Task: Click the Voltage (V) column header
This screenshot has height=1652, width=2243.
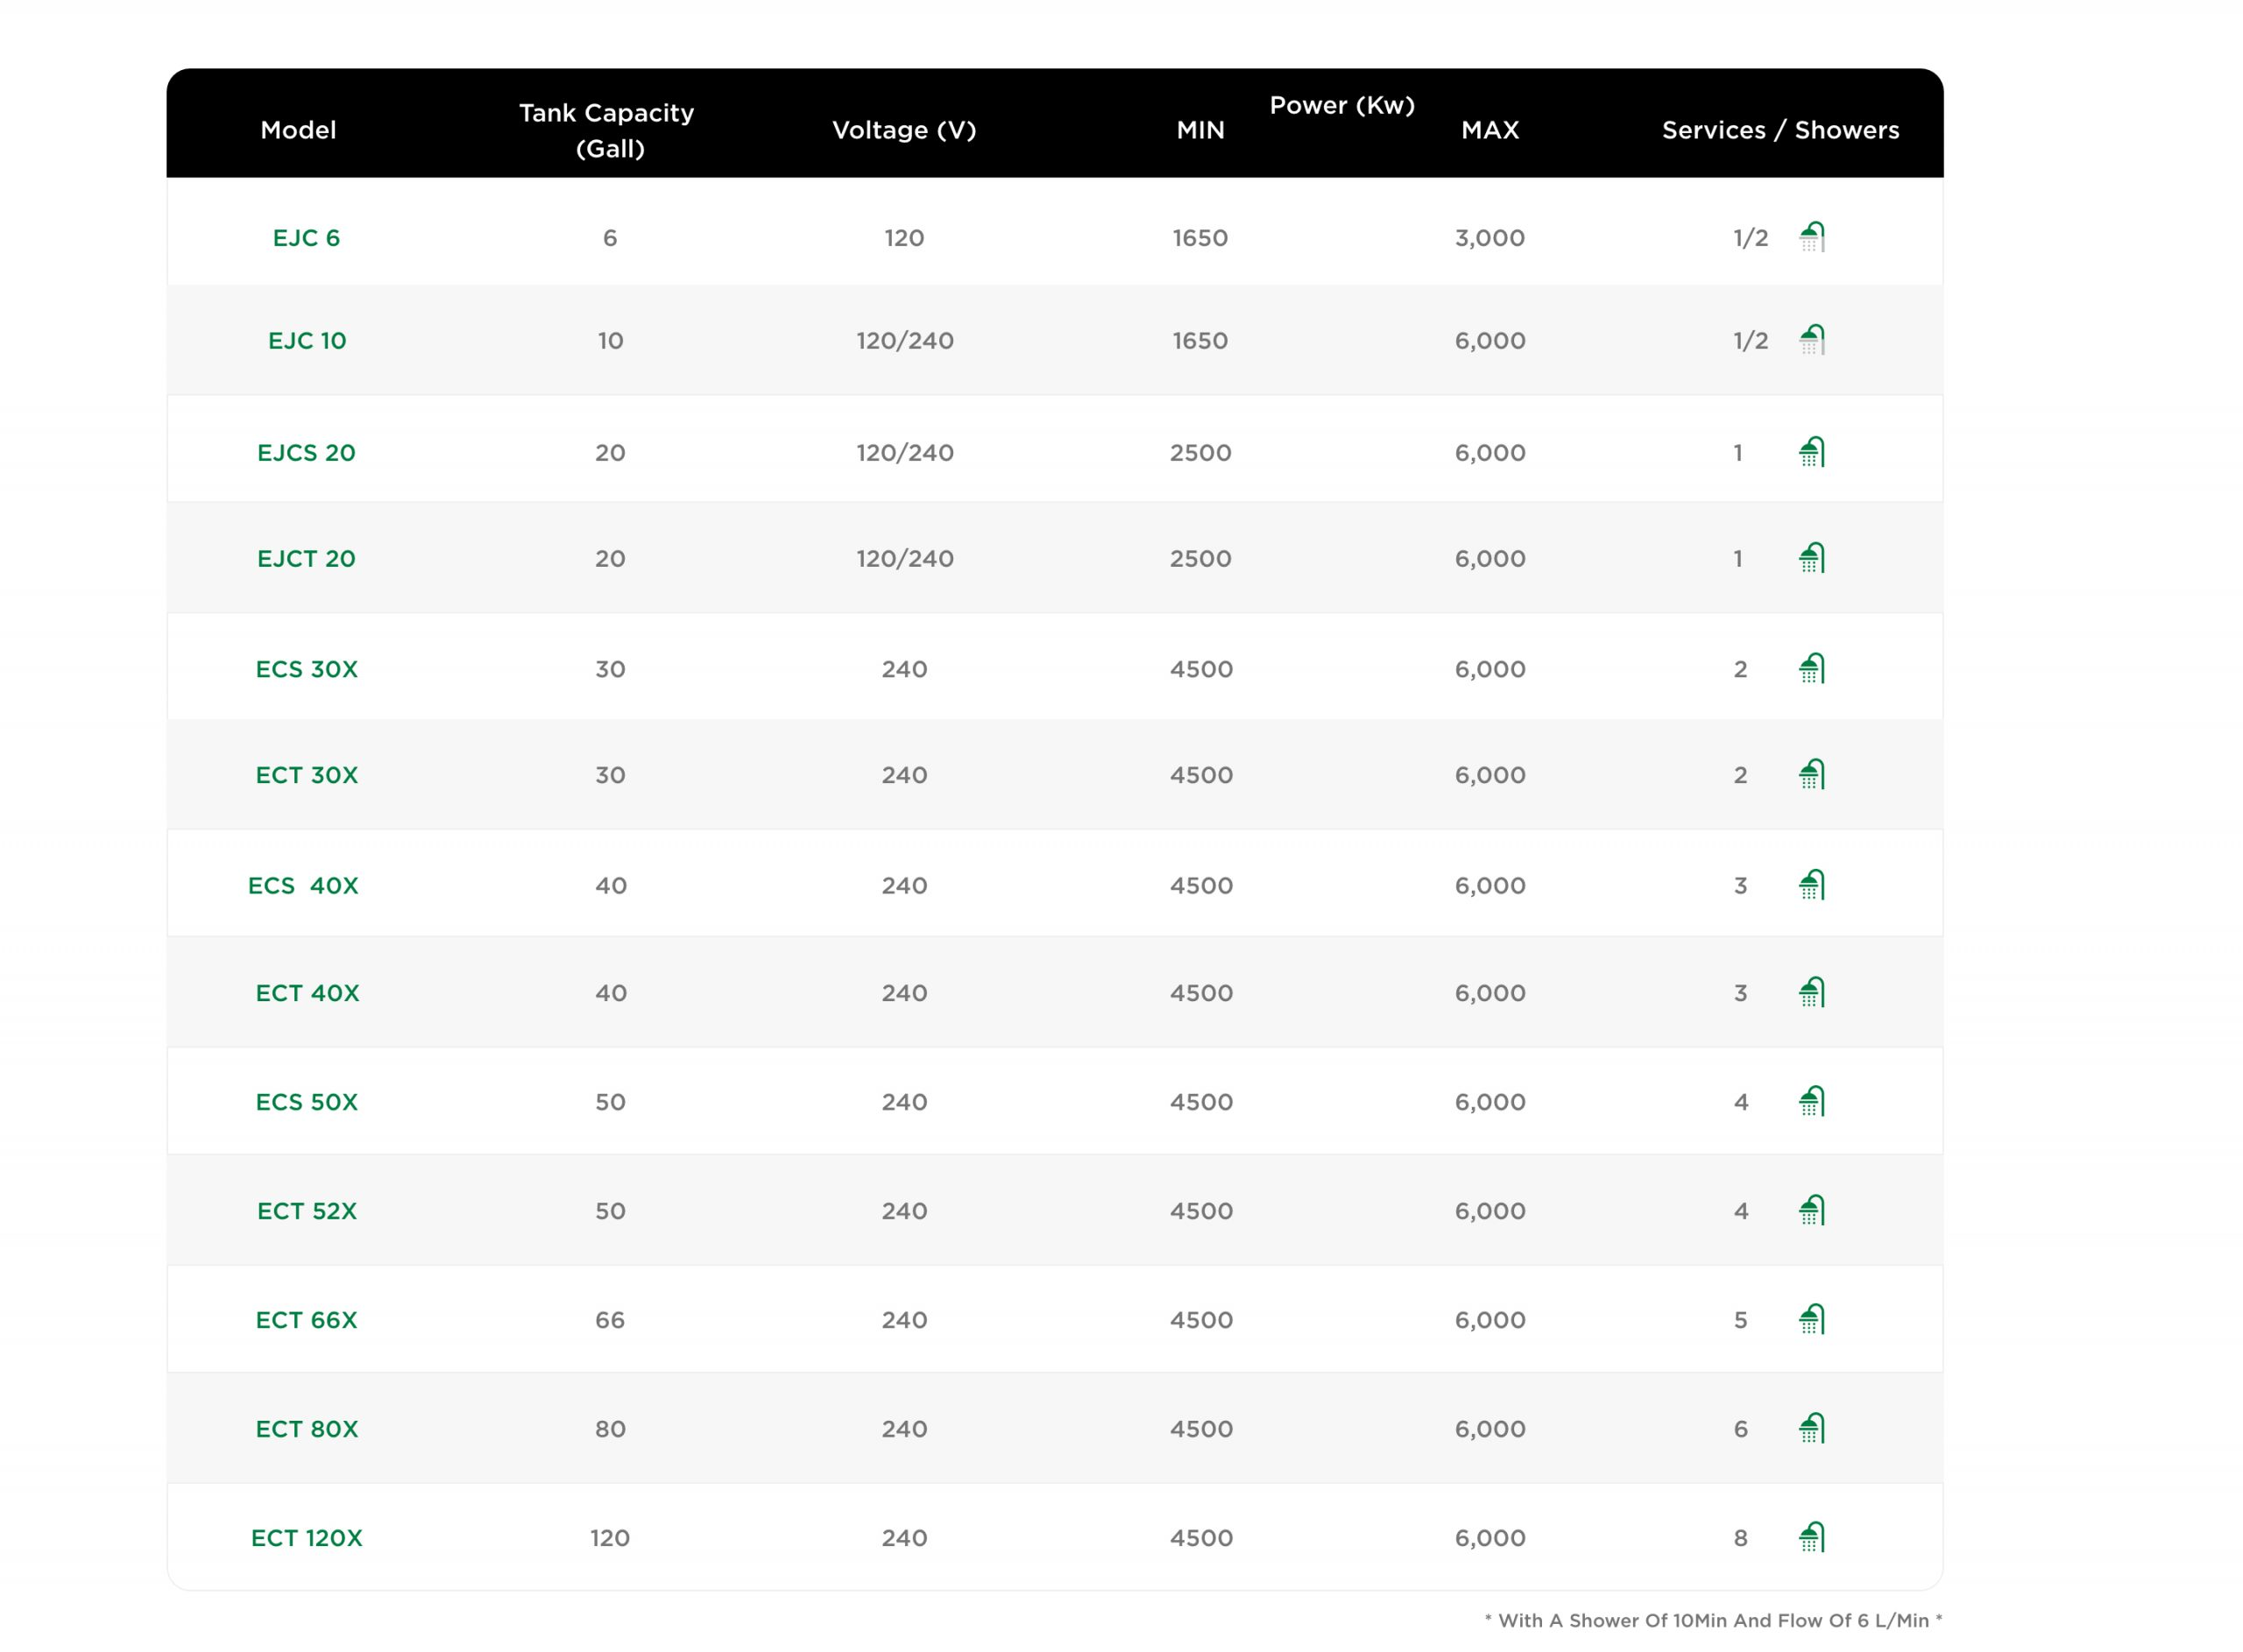Action: (904, 130)
